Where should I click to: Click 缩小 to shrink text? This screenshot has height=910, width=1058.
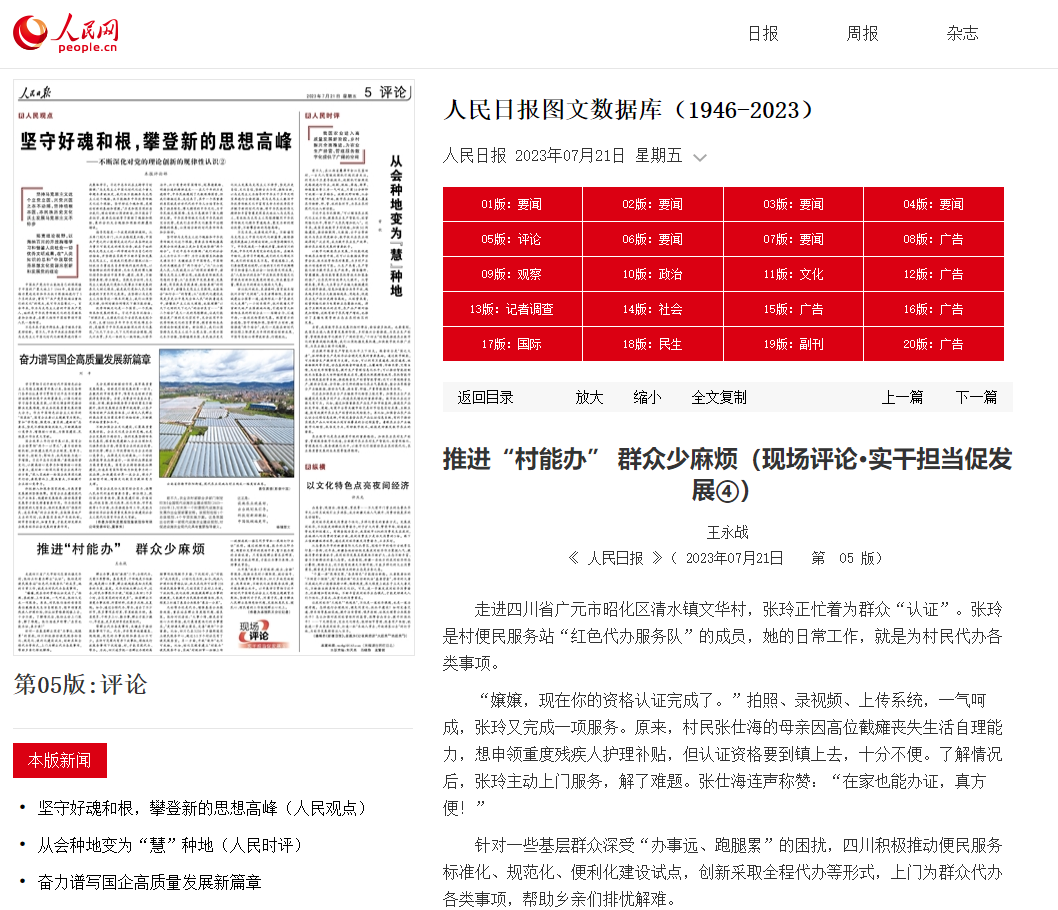point(647,397)
